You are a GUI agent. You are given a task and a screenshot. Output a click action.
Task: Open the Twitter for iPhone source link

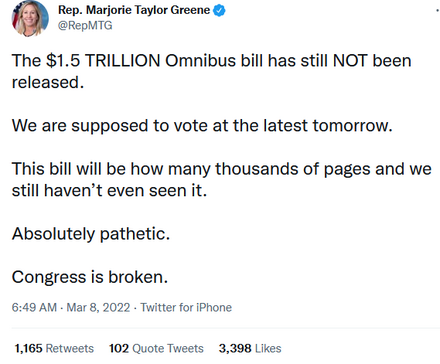(186, 307)
